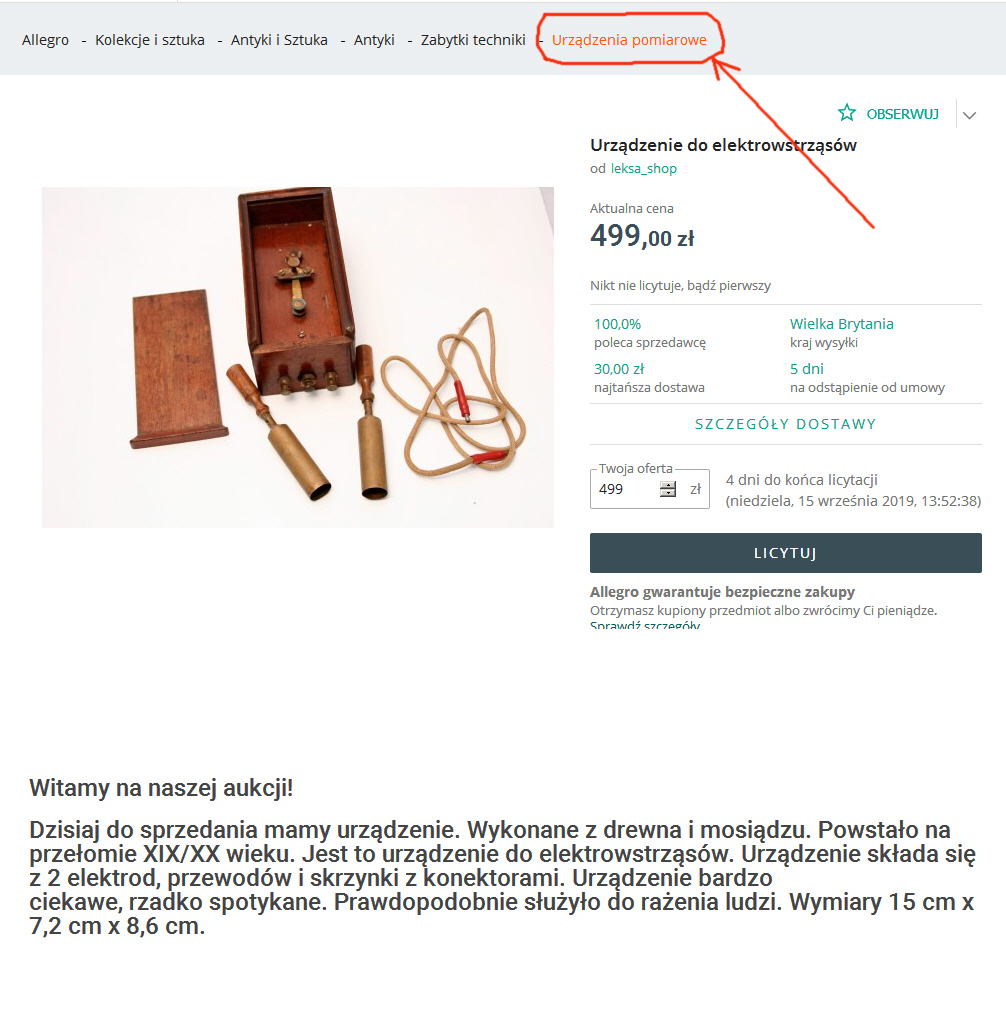Click the Wielka Brytania shipping country link
This screenshot has height=1029, width=1006.
(841, 324)
